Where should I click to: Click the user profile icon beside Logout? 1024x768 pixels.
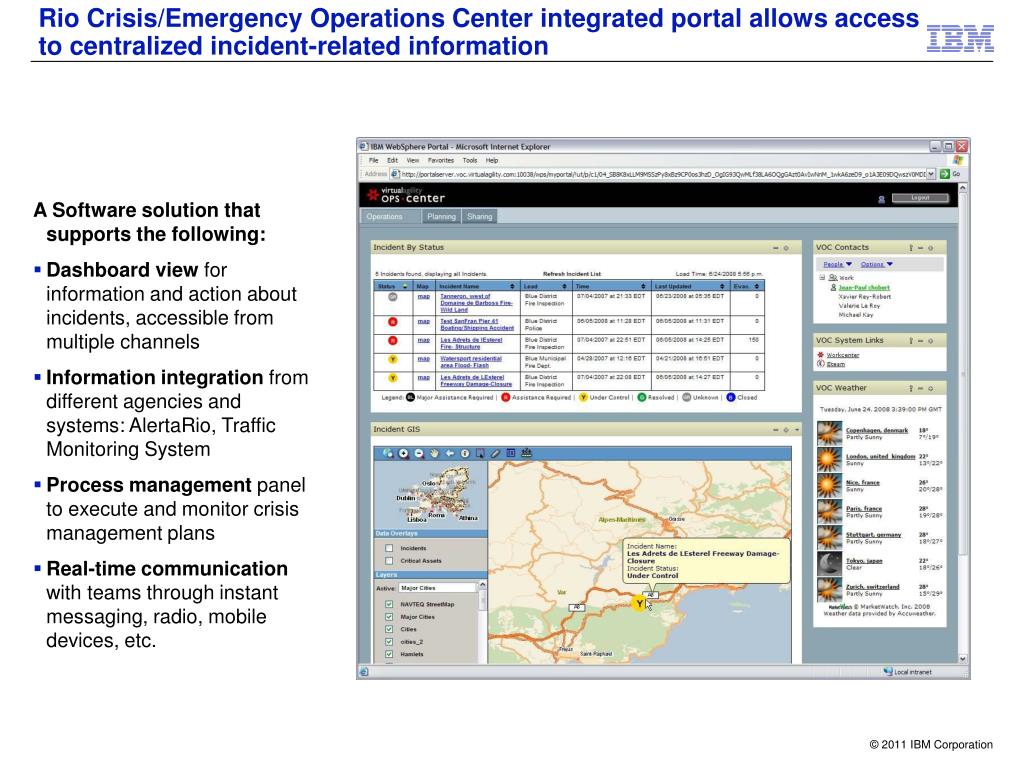pos(882,199)
